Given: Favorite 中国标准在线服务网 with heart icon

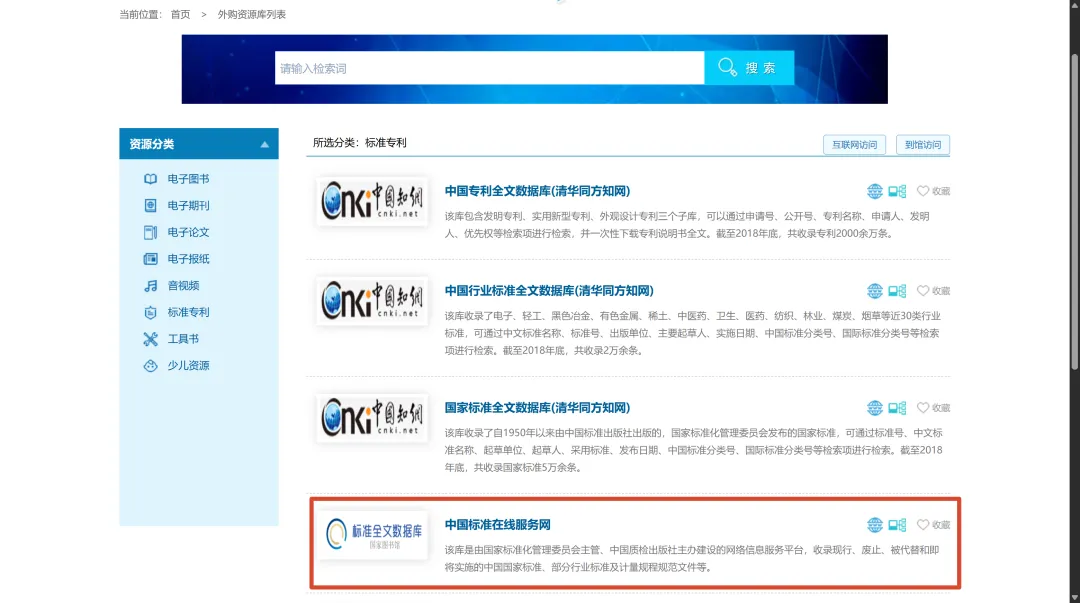Looking at the screenshot, I should tap(923, 525).
